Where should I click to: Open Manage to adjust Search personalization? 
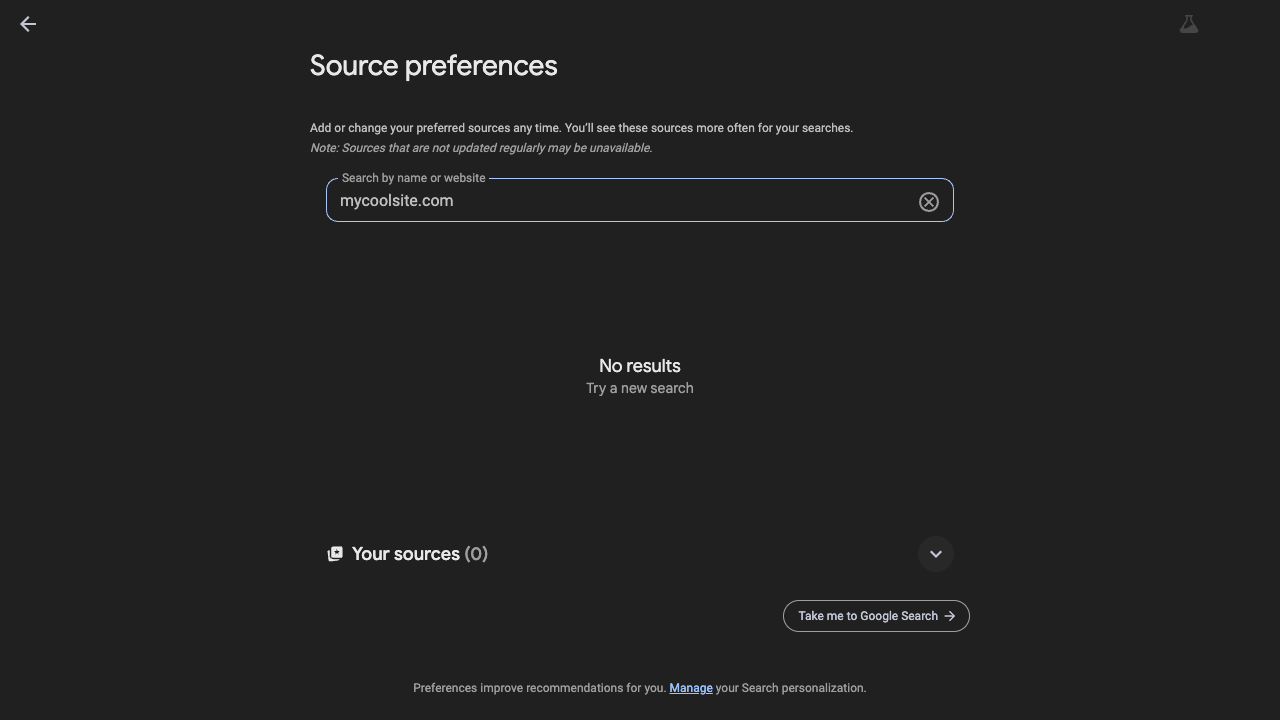coord(691,688)
